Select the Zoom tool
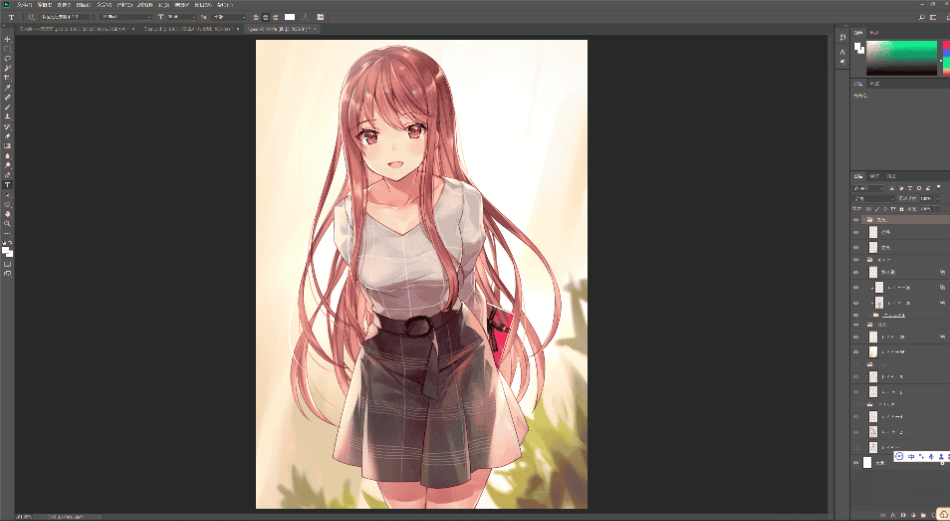Image resolution: width=950 pixels, height=521 pixels. click(7, 224)
